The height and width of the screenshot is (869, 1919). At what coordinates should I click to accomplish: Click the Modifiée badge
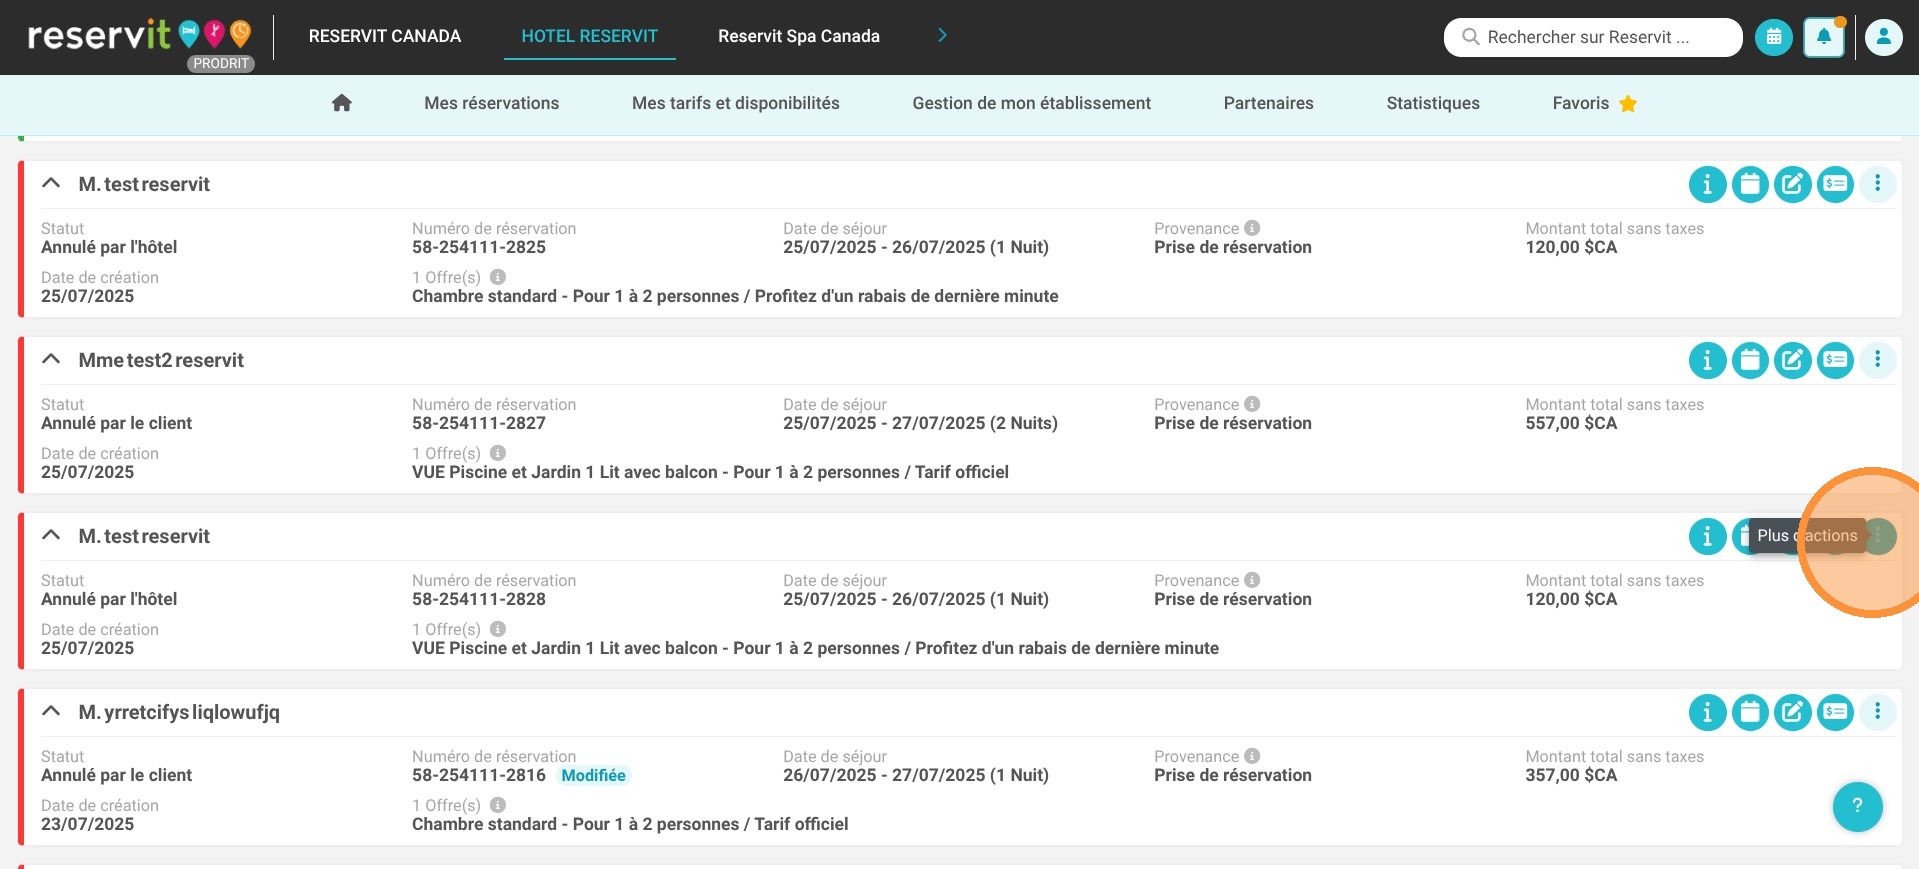click(x=593, y=775)
